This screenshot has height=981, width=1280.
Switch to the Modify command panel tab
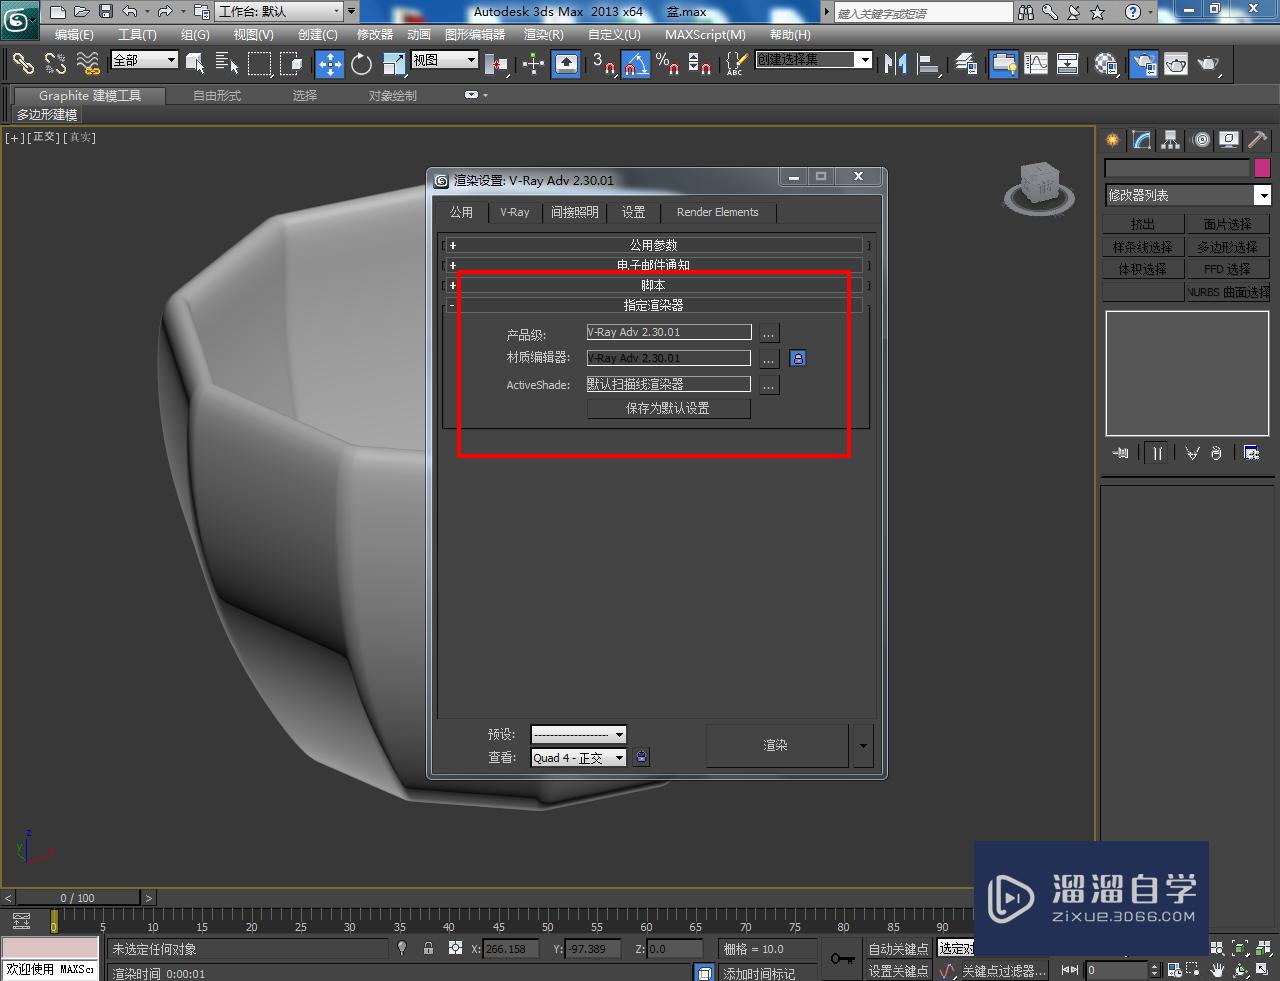[1142, 140]
